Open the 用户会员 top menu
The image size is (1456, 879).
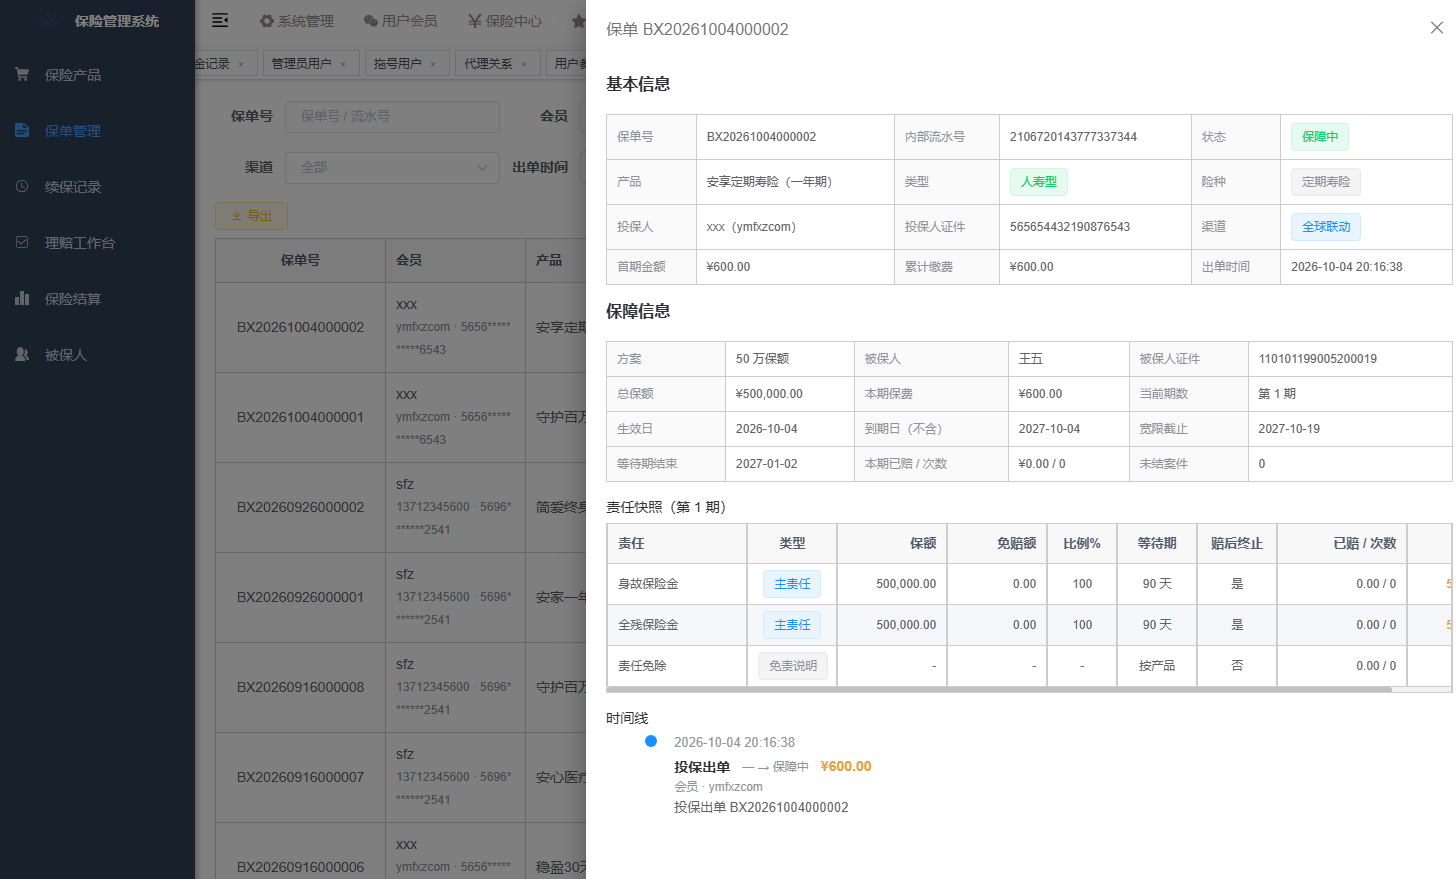(401, 21)
